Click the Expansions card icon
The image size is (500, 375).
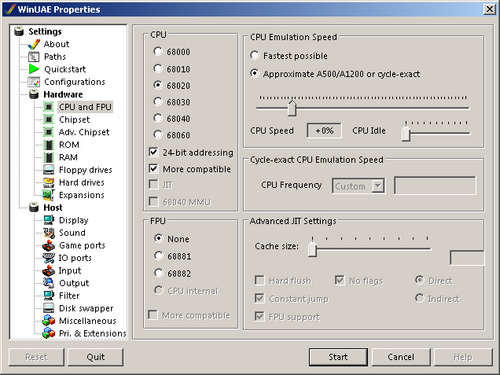point(49,195)
